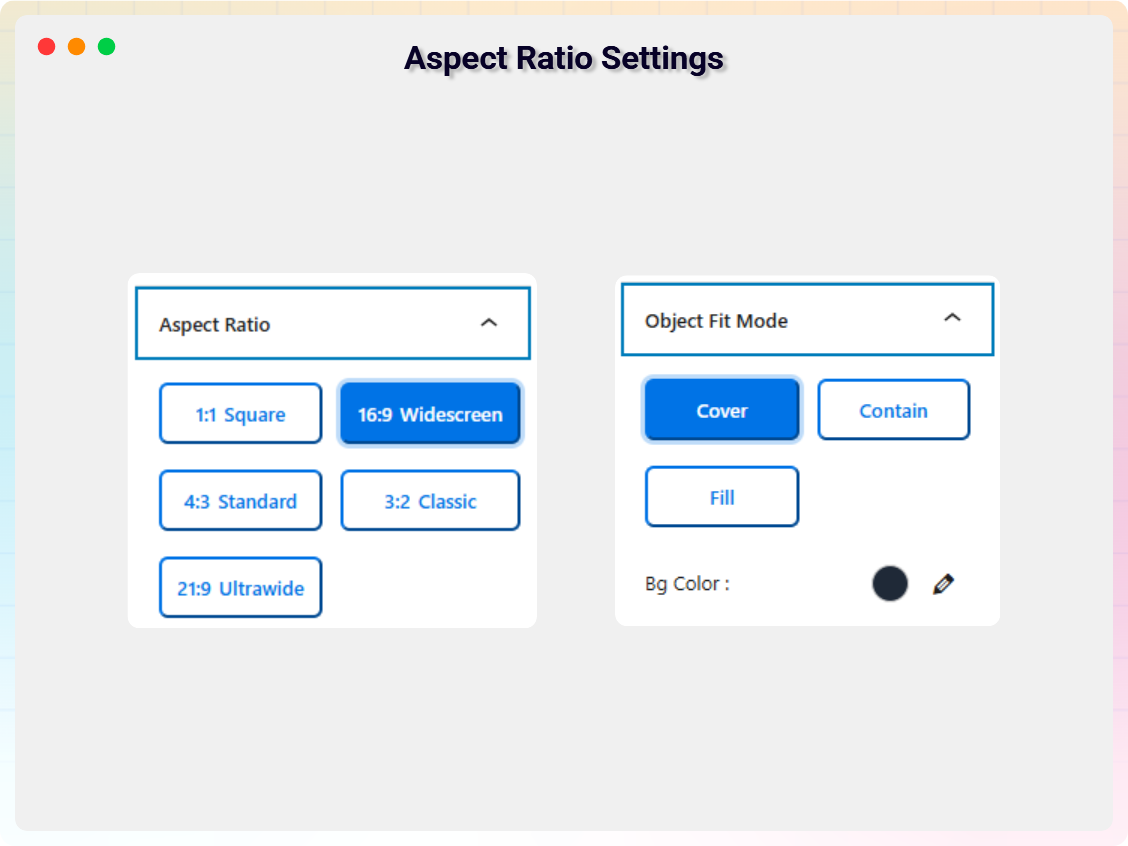
Task: Switch to 21:9 Ultrawide ratio
Action: pyautogui.click(x=240, y=588)
